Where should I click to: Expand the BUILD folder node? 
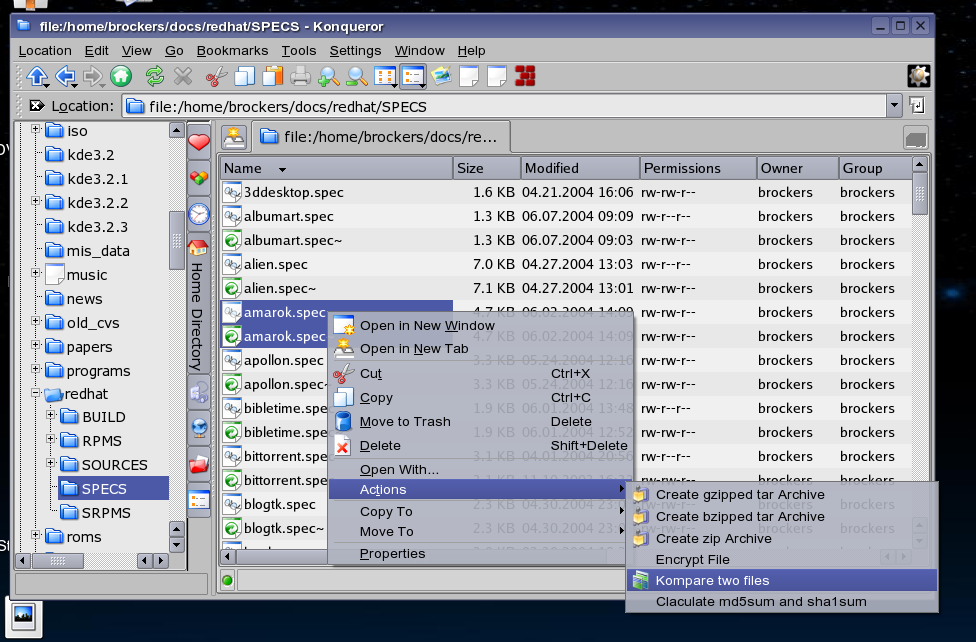(x=51, y=415)
